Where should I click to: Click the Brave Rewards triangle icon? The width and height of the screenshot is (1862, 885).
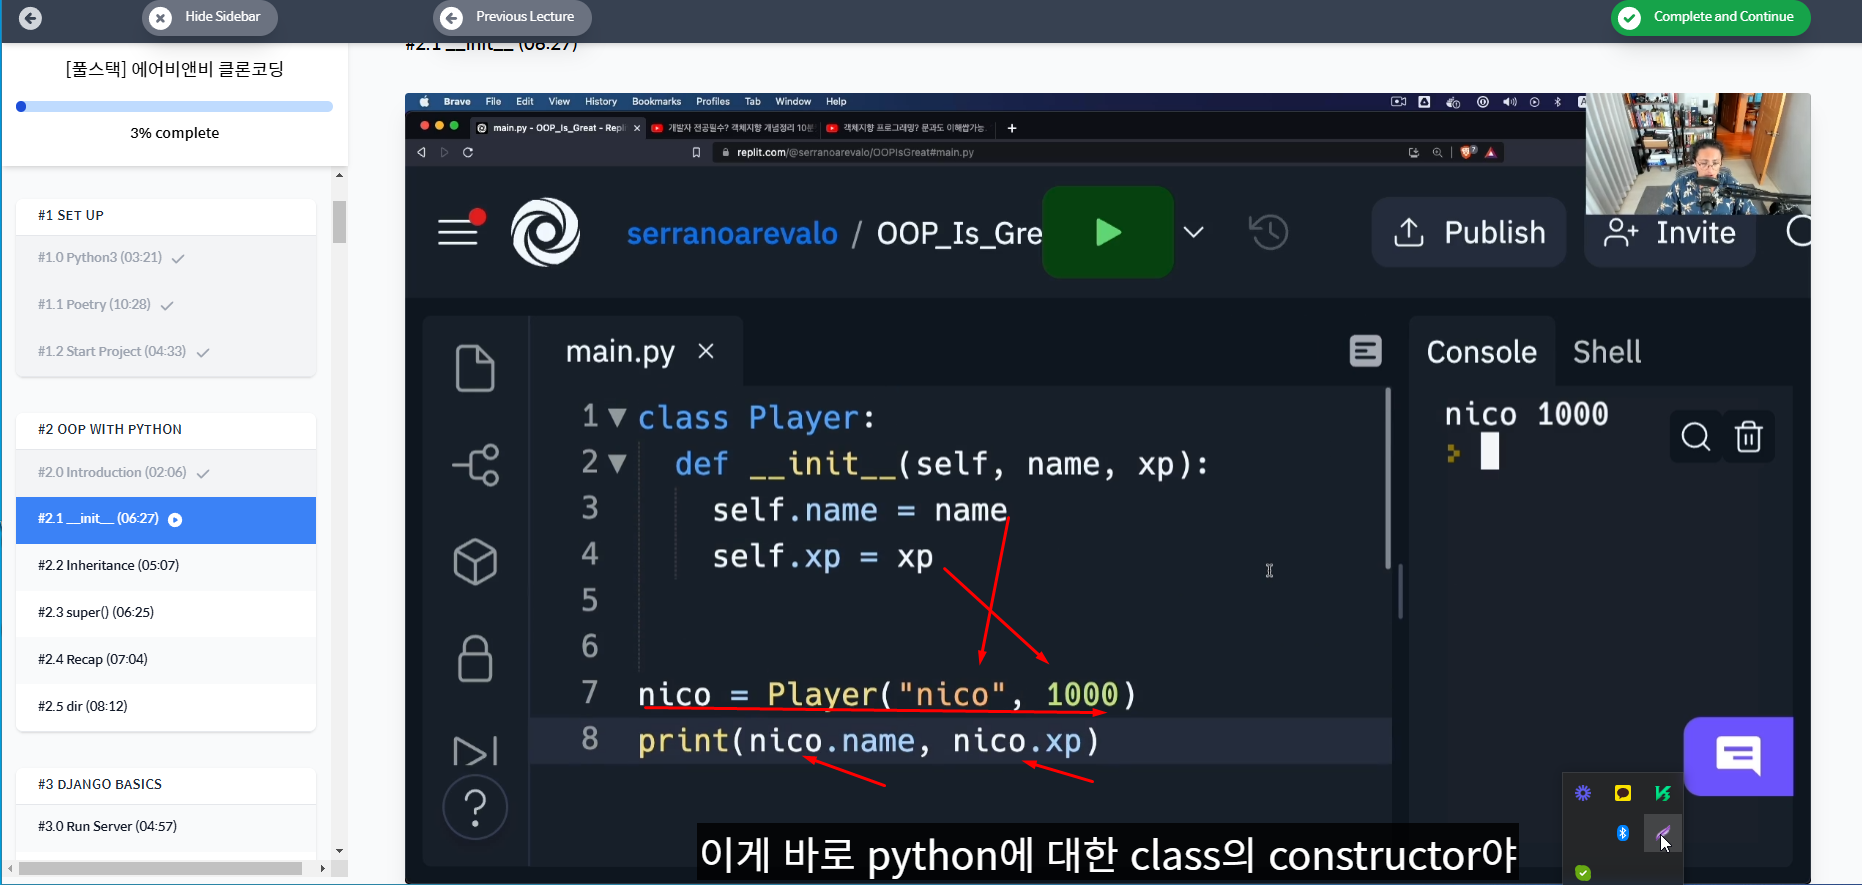point(1491,152)
